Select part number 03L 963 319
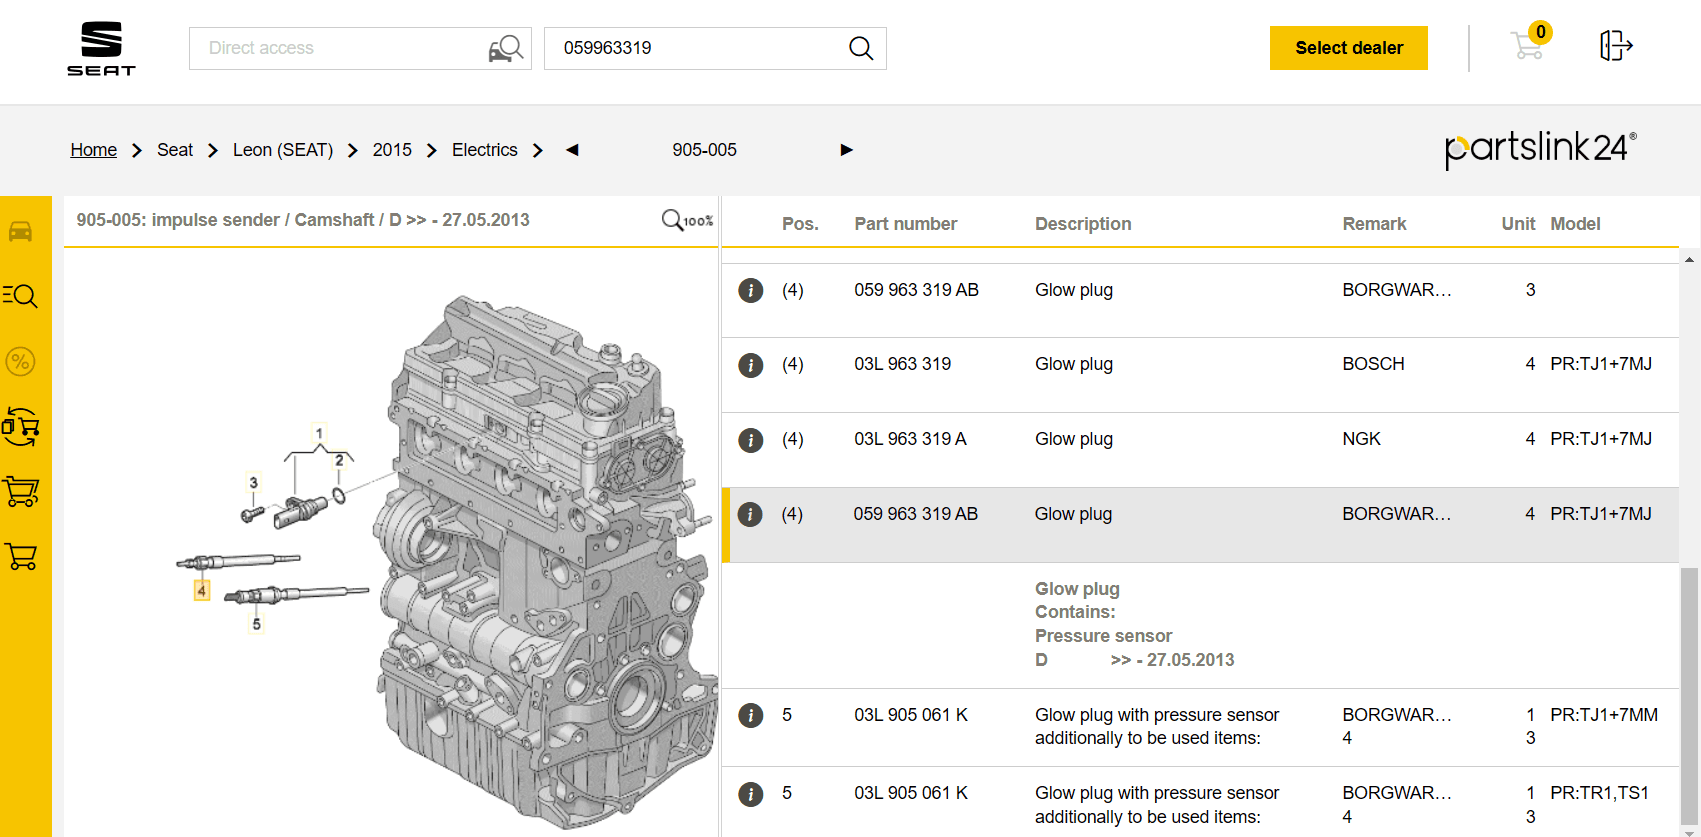This screenshot has height=837, width=1701. [903, 364]
